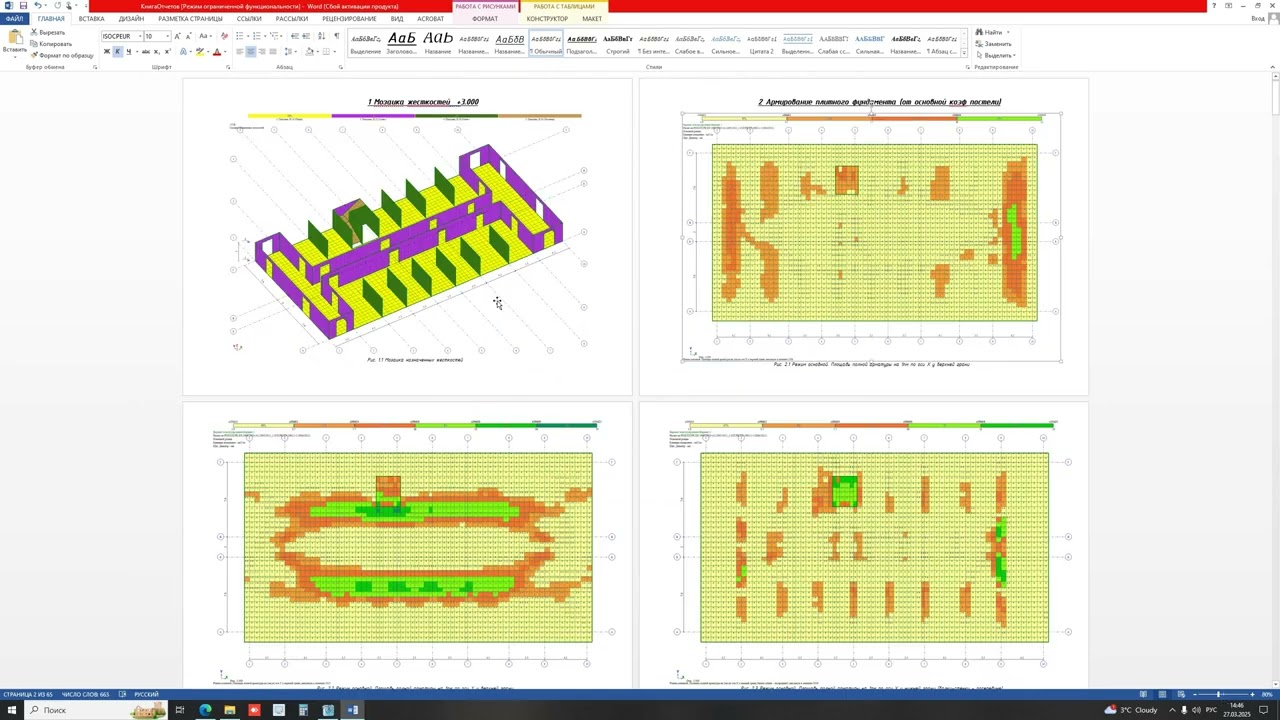Screen dimensions: 1280x720
Task: Click Cut (Вырезать) in the clipboard group
Action: [48, 32]
